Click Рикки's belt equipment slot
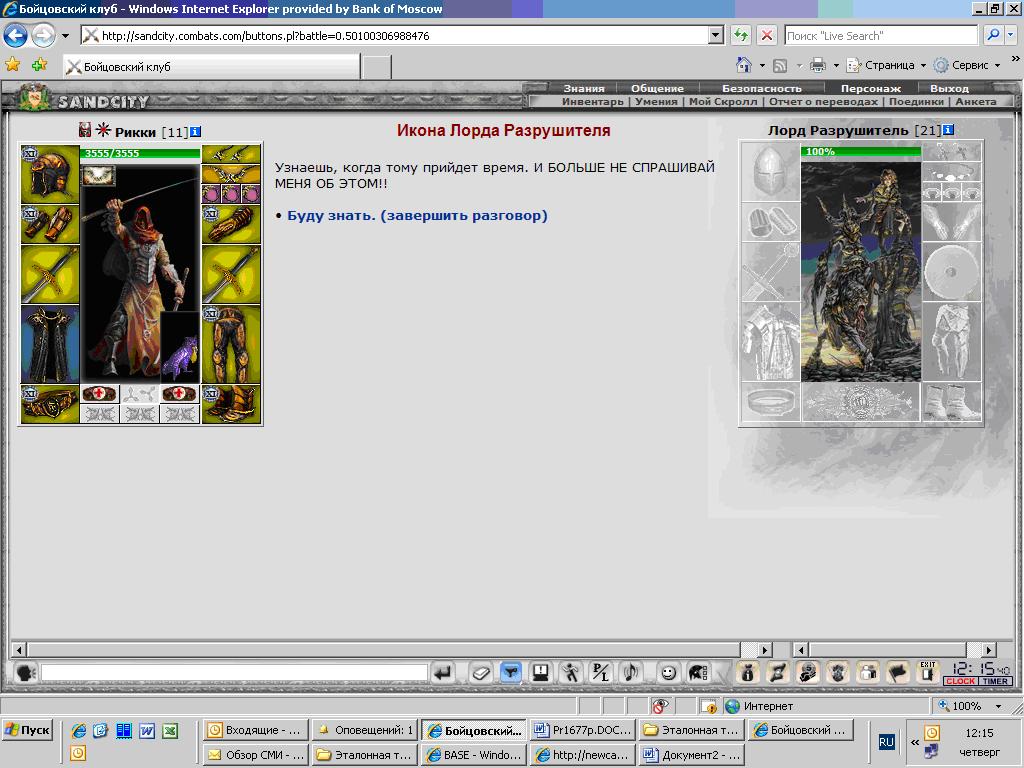The height and width of the screenshot is (768, 1024). coord(50,404)
